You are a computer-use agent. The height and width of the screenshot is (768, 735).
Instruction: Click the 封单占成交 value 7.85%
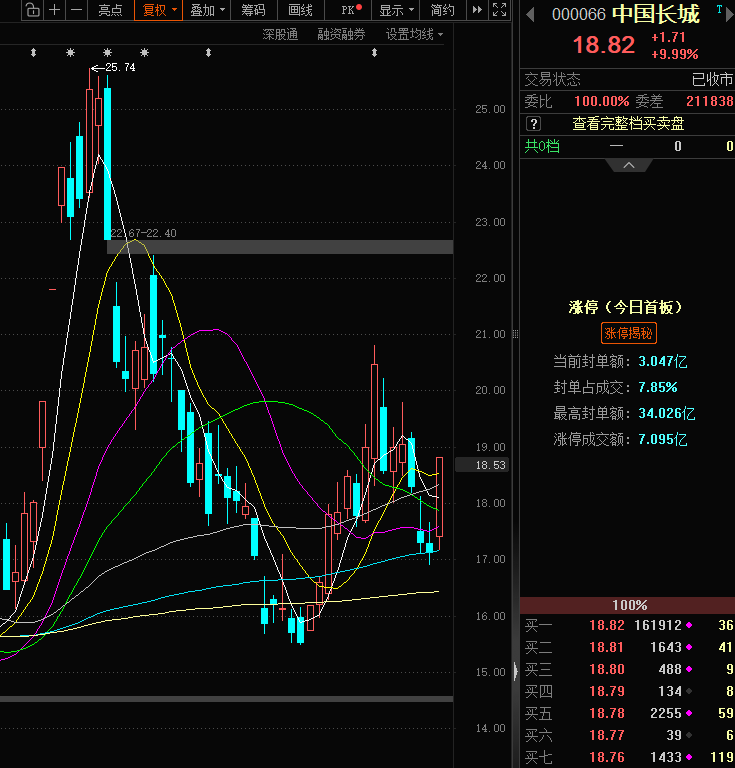click(658, 387)
